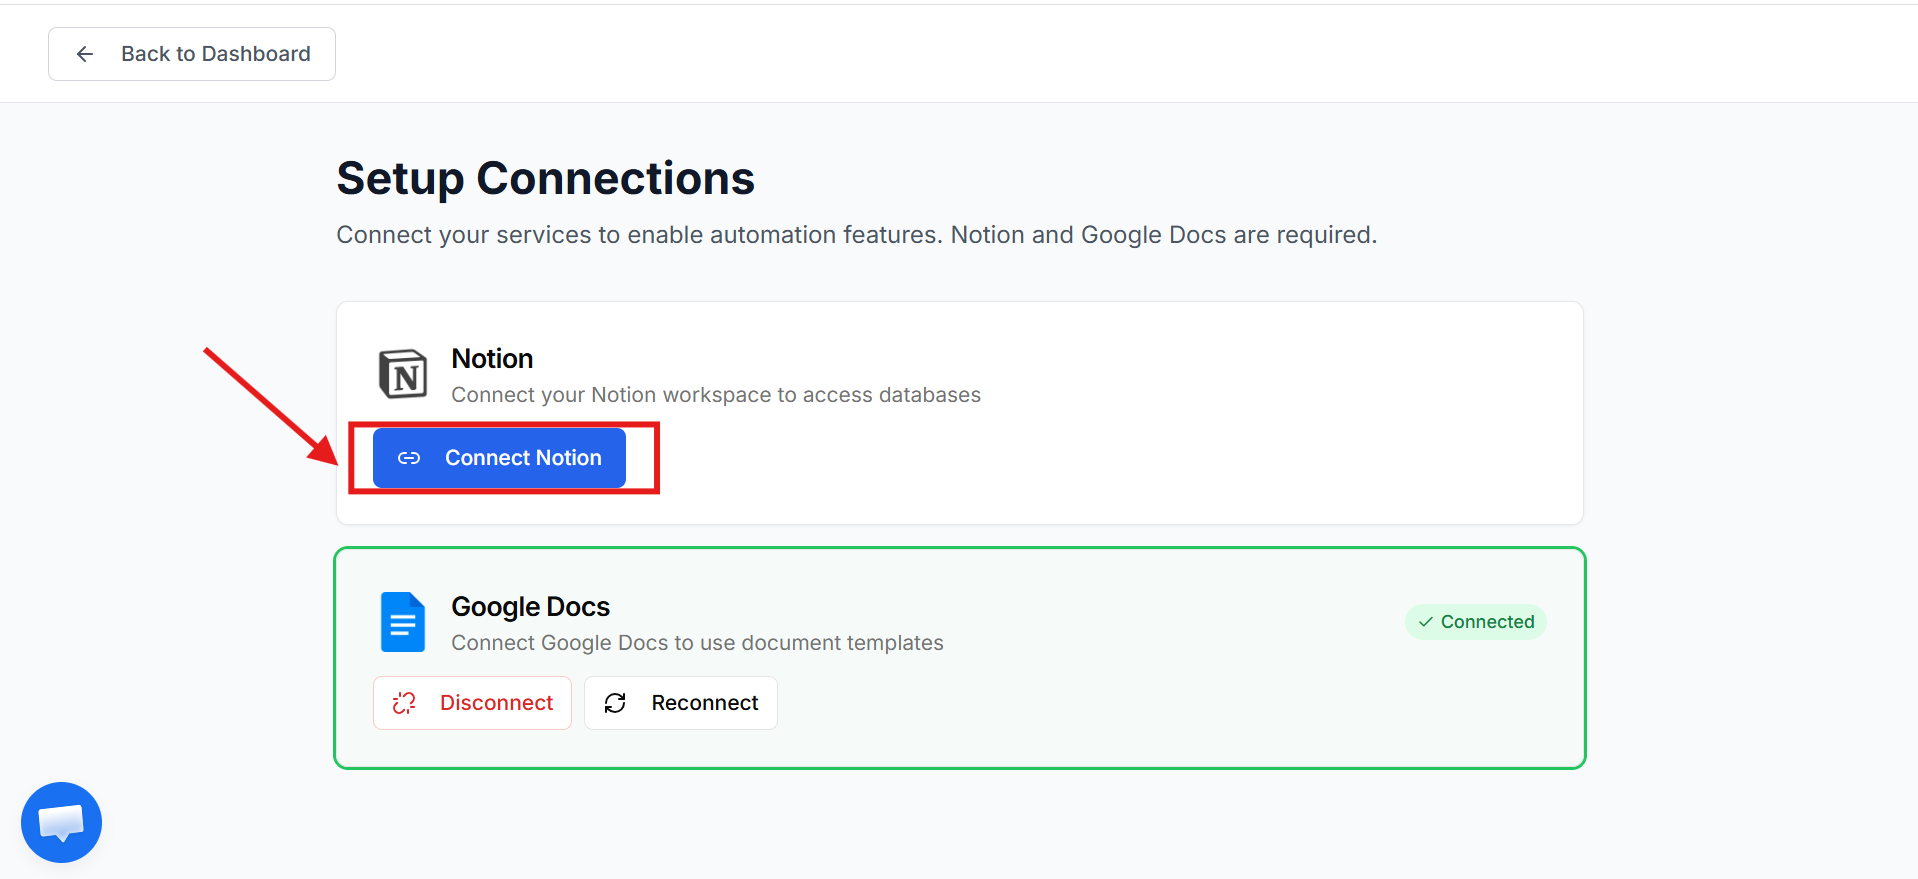Click the Connected status badge
The height and width of the screenshot is (879, 1918).
(x=1476, y=622)
